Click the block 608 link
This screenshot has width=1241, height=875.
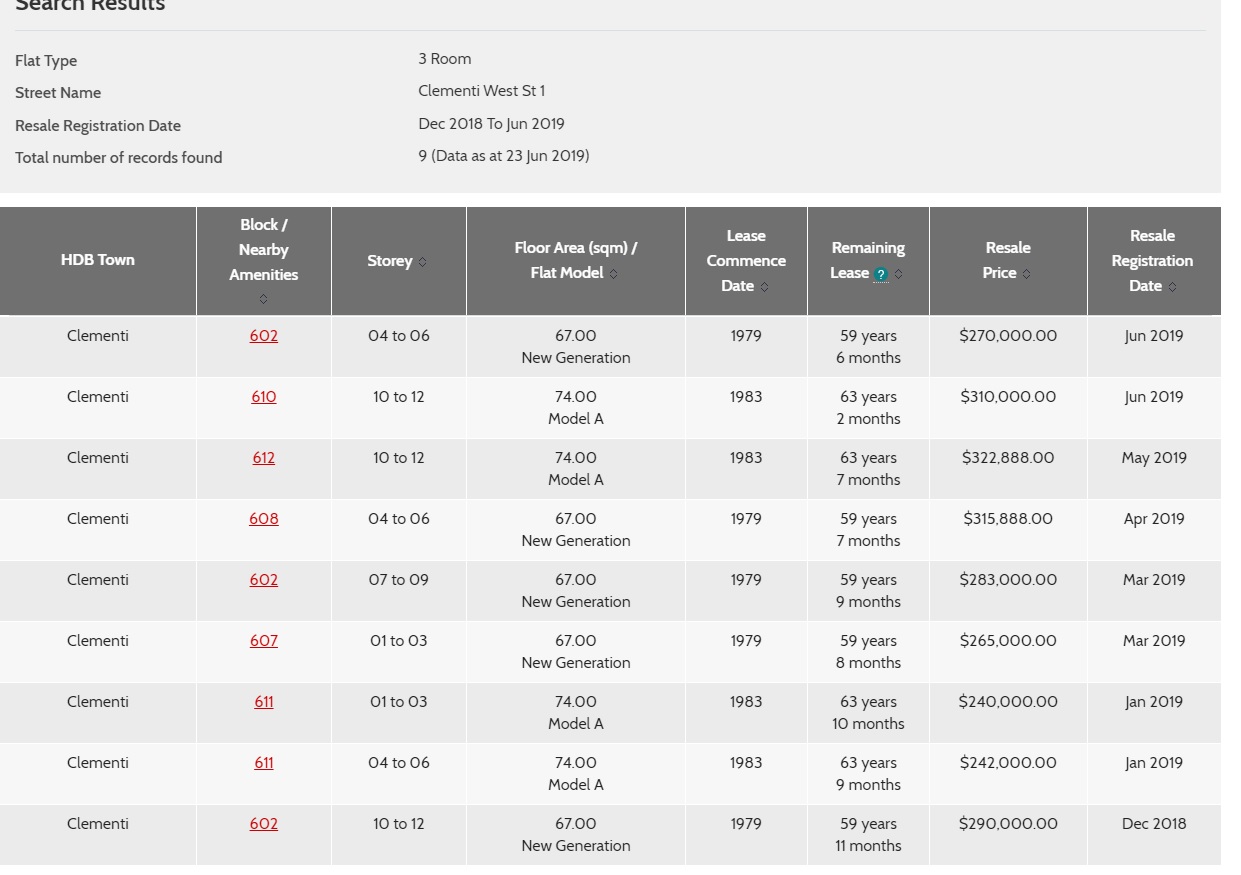pos(264,519)
